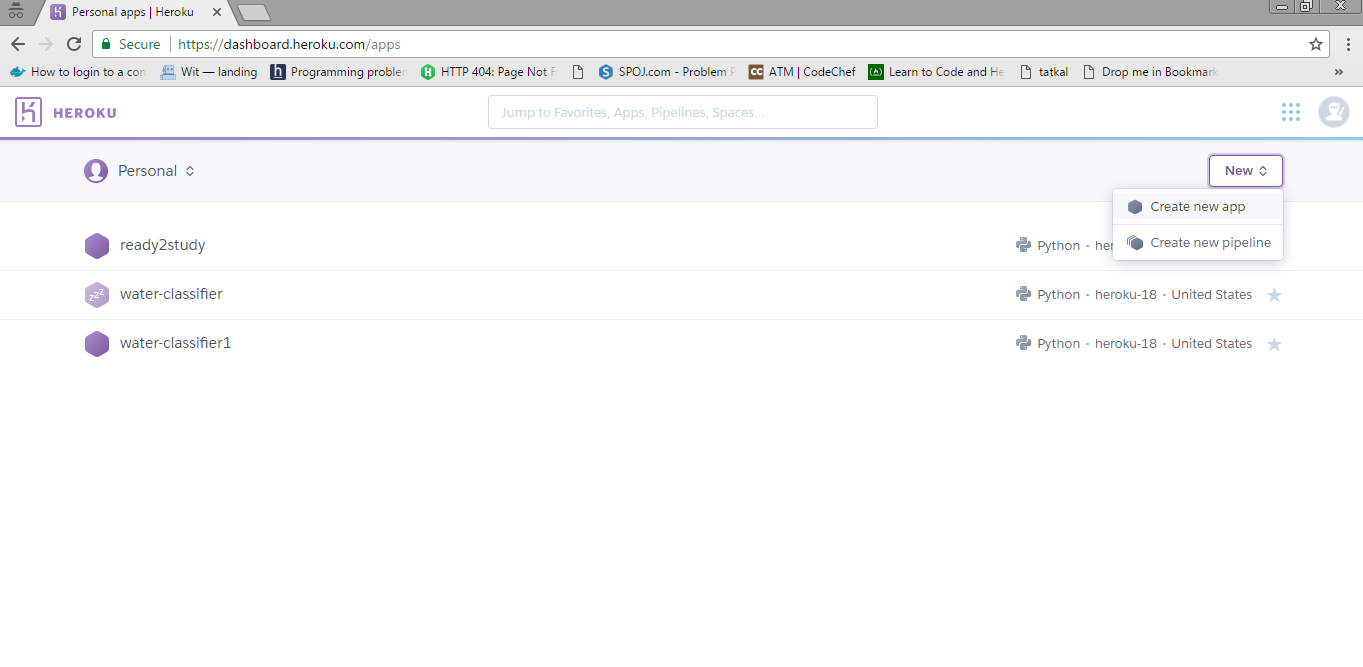Image resolution: width=1363 pixels, height=667 pixels.
Task: Open the 'How to login to a con' bookmark
Action: (x=78, y=72)
